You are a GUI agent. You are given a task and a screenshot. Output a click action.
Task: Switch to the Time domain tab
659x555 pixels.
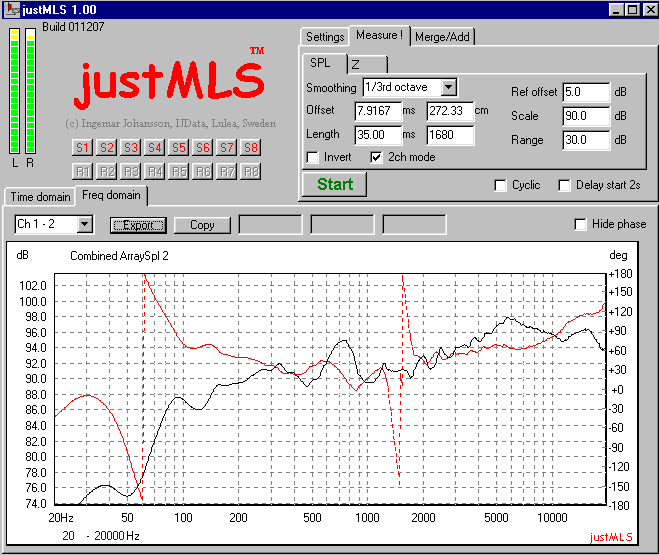tap(40, 197)
